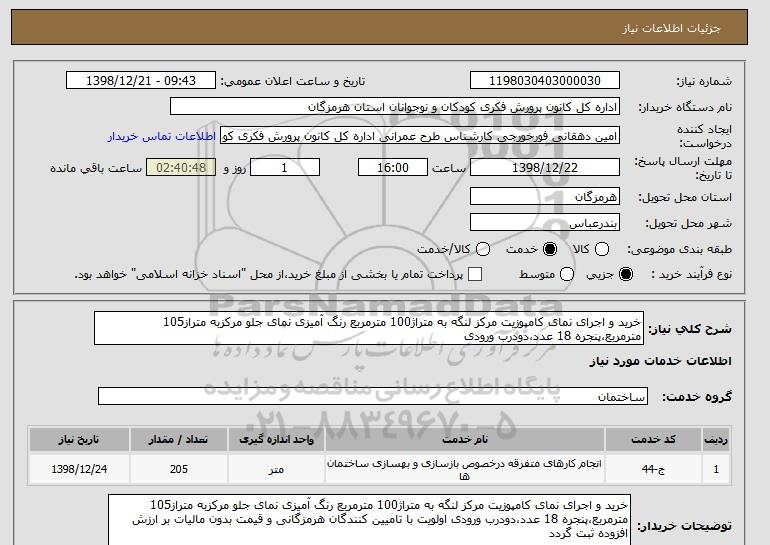Click the deadline time field 16:00
770x545 pixels.
[393, 167]
